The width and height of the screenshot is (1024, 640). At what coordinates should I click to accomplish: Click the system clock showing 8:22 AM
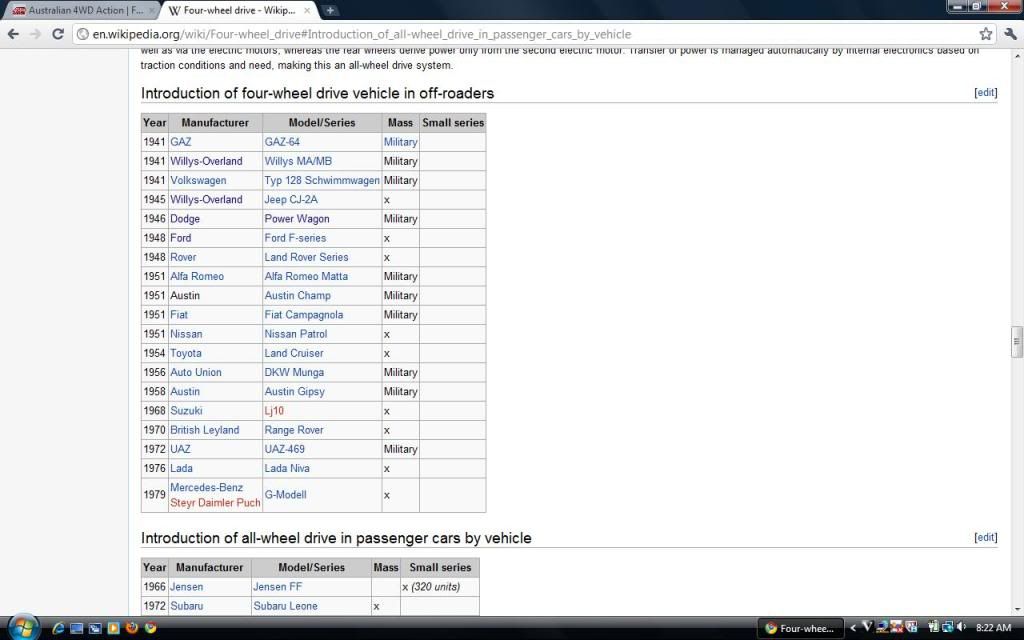point(993,628)
